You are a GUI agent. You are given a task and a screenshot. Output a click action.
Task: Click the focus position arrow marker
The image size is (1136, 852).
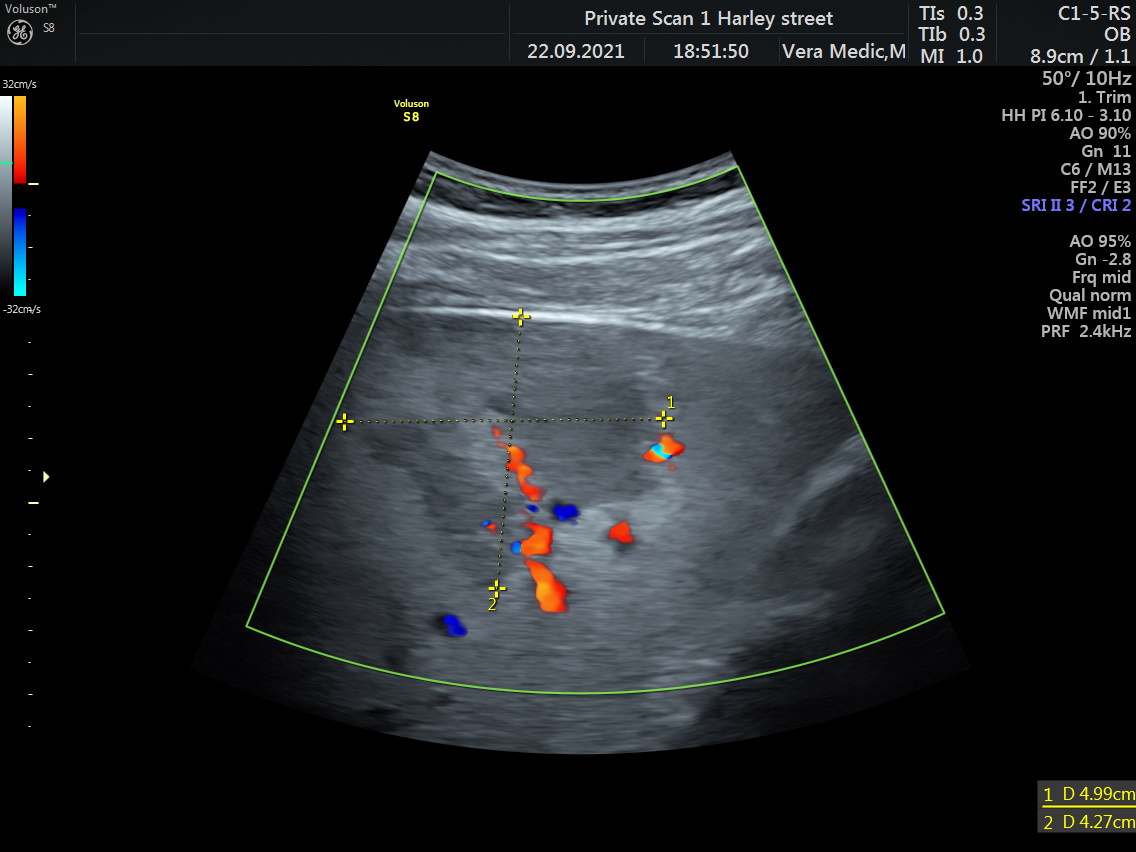(x=45, y=477)
